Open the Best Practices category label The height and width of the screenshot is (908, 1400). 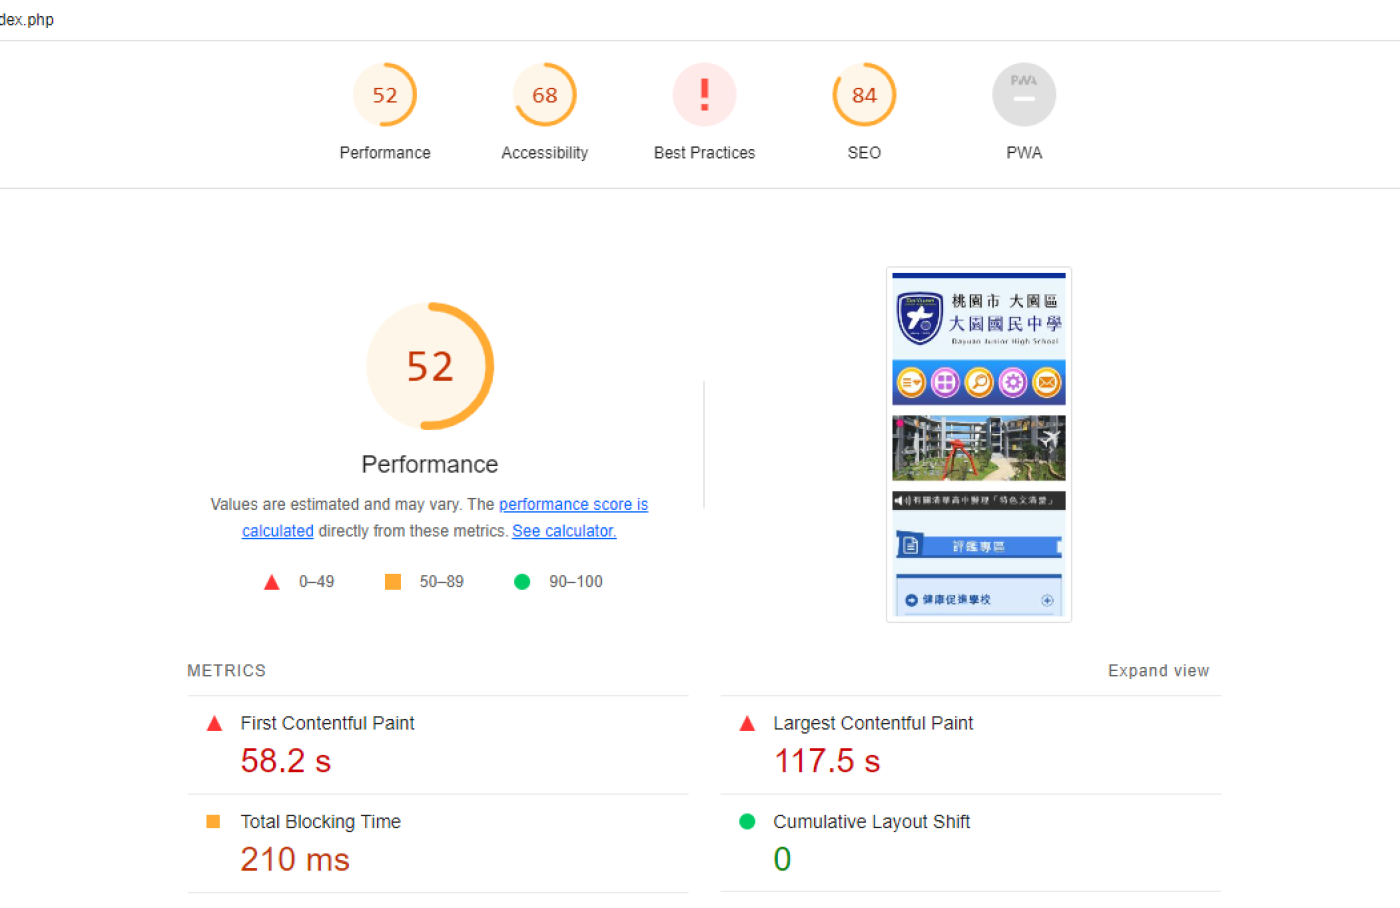pos(704,153)
